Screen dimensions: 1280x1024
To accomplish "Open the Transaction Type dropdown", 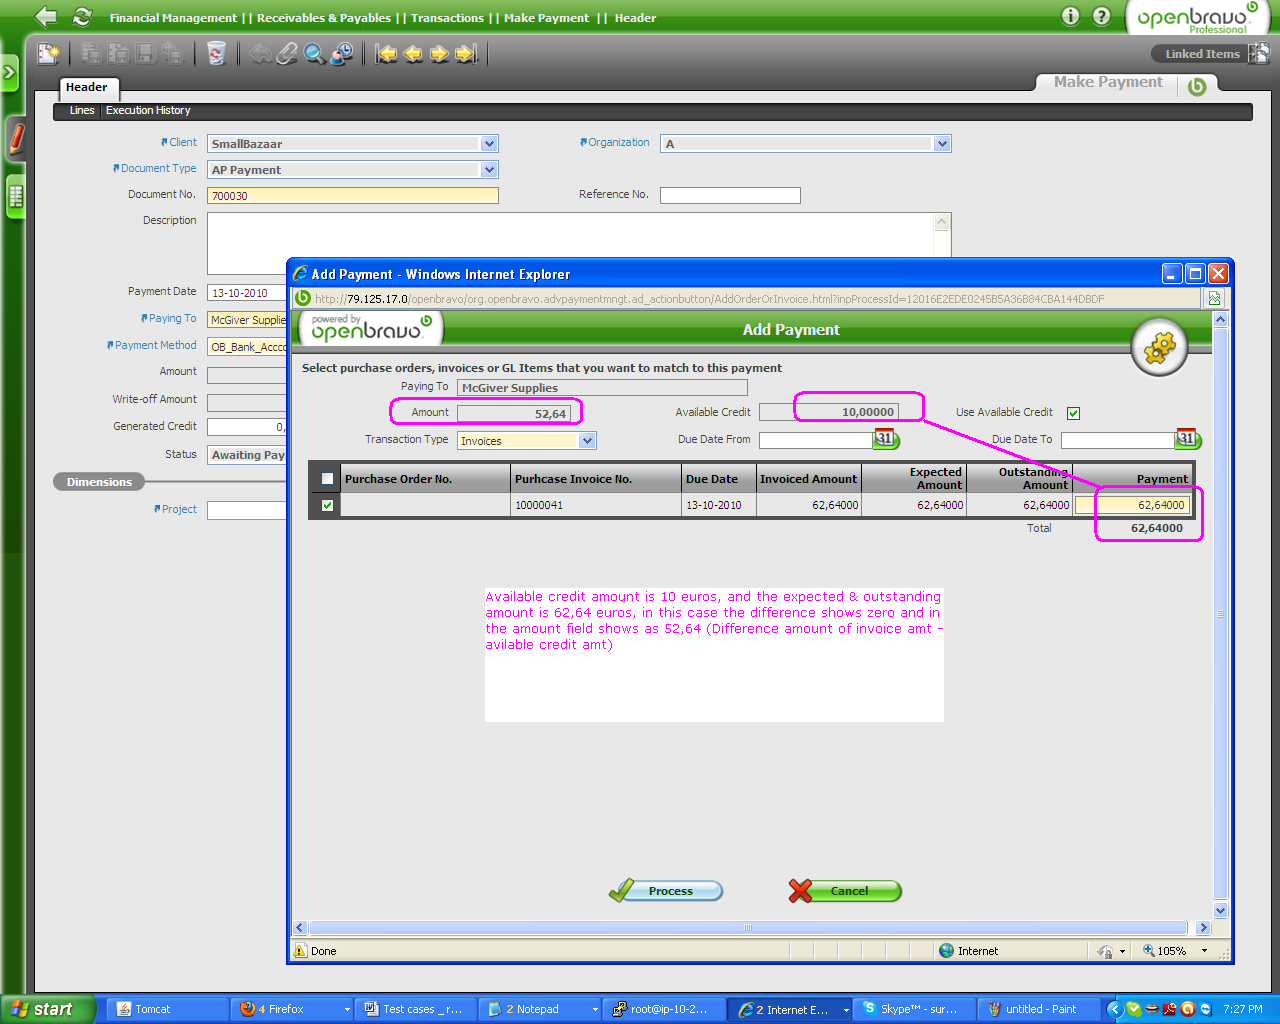I will [587, 441].
